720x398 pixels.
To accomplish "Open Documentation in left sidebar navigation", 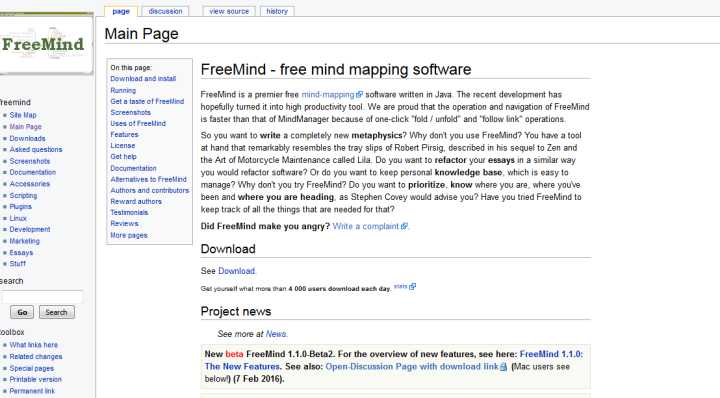I will (33, 172).
